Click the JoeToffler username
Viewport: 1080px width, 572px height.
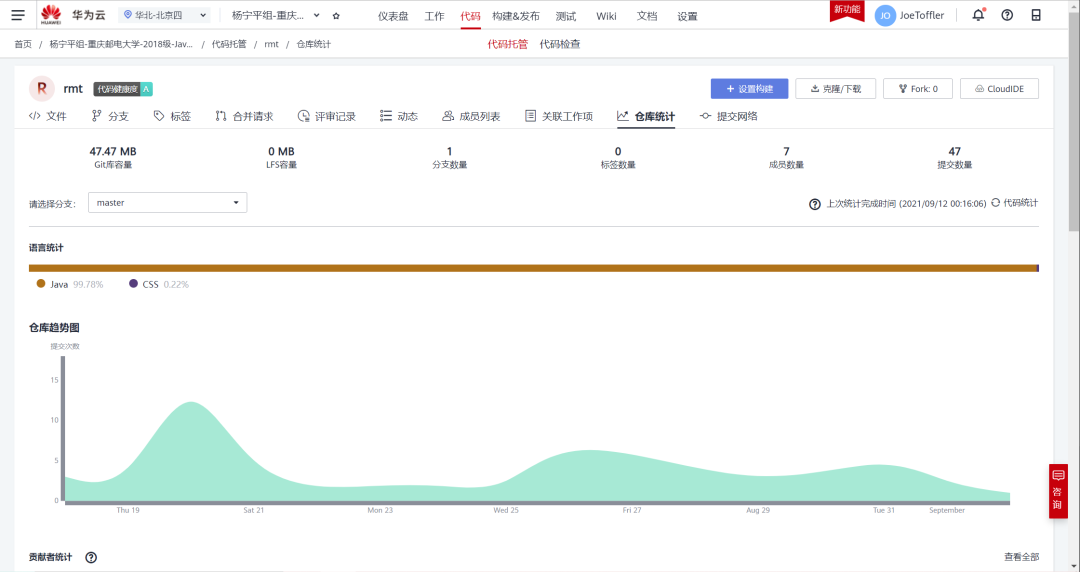click(x=922, y=15)
